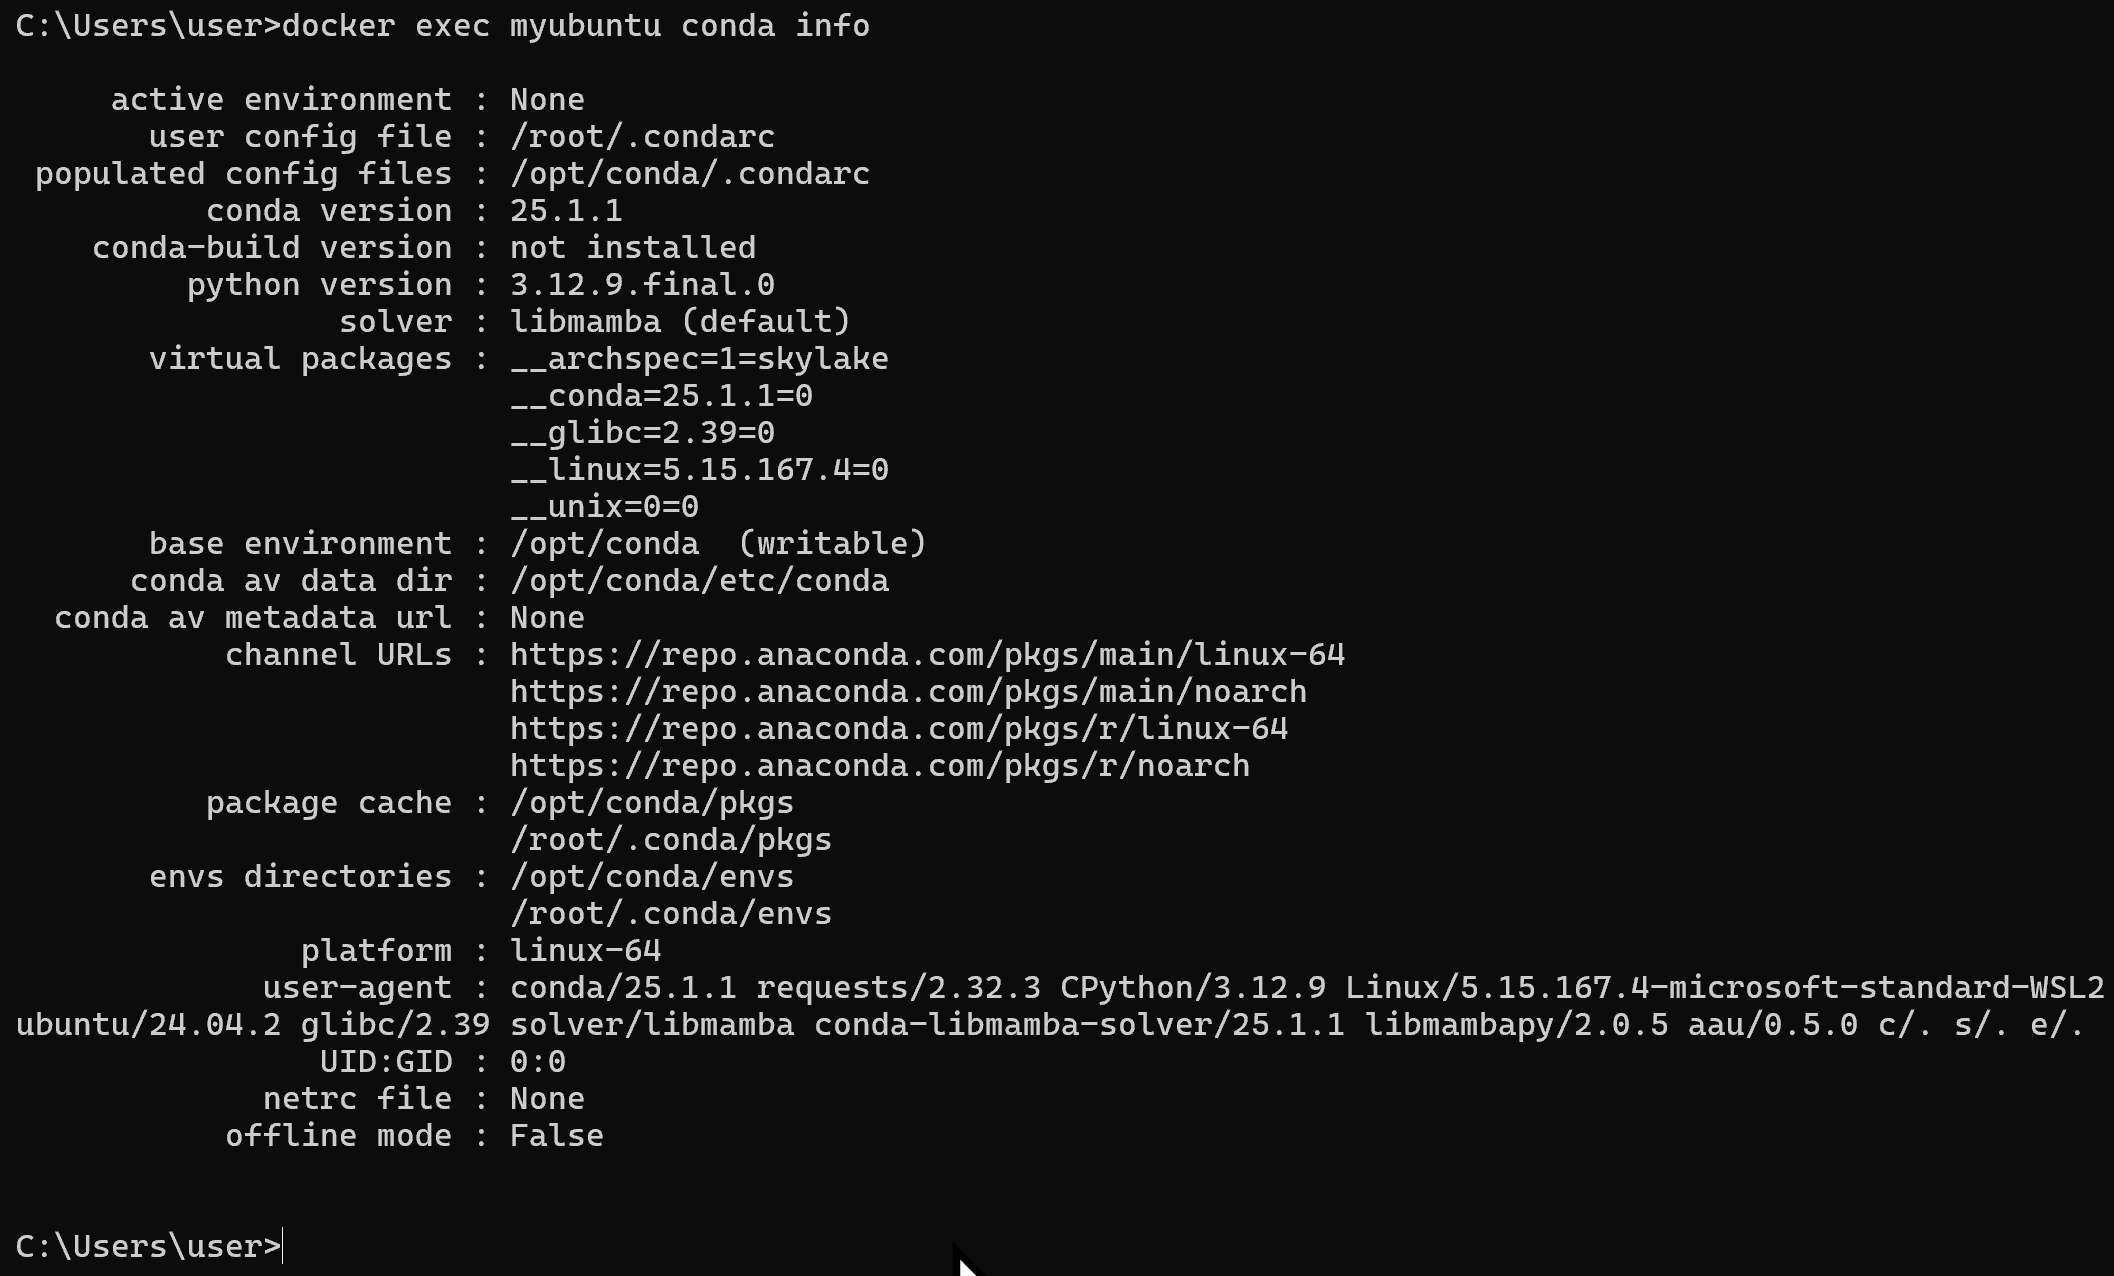The image size is (2114, 1276).
Task: Click the __archspec=1=skylake virtual package
Action: 699,359
